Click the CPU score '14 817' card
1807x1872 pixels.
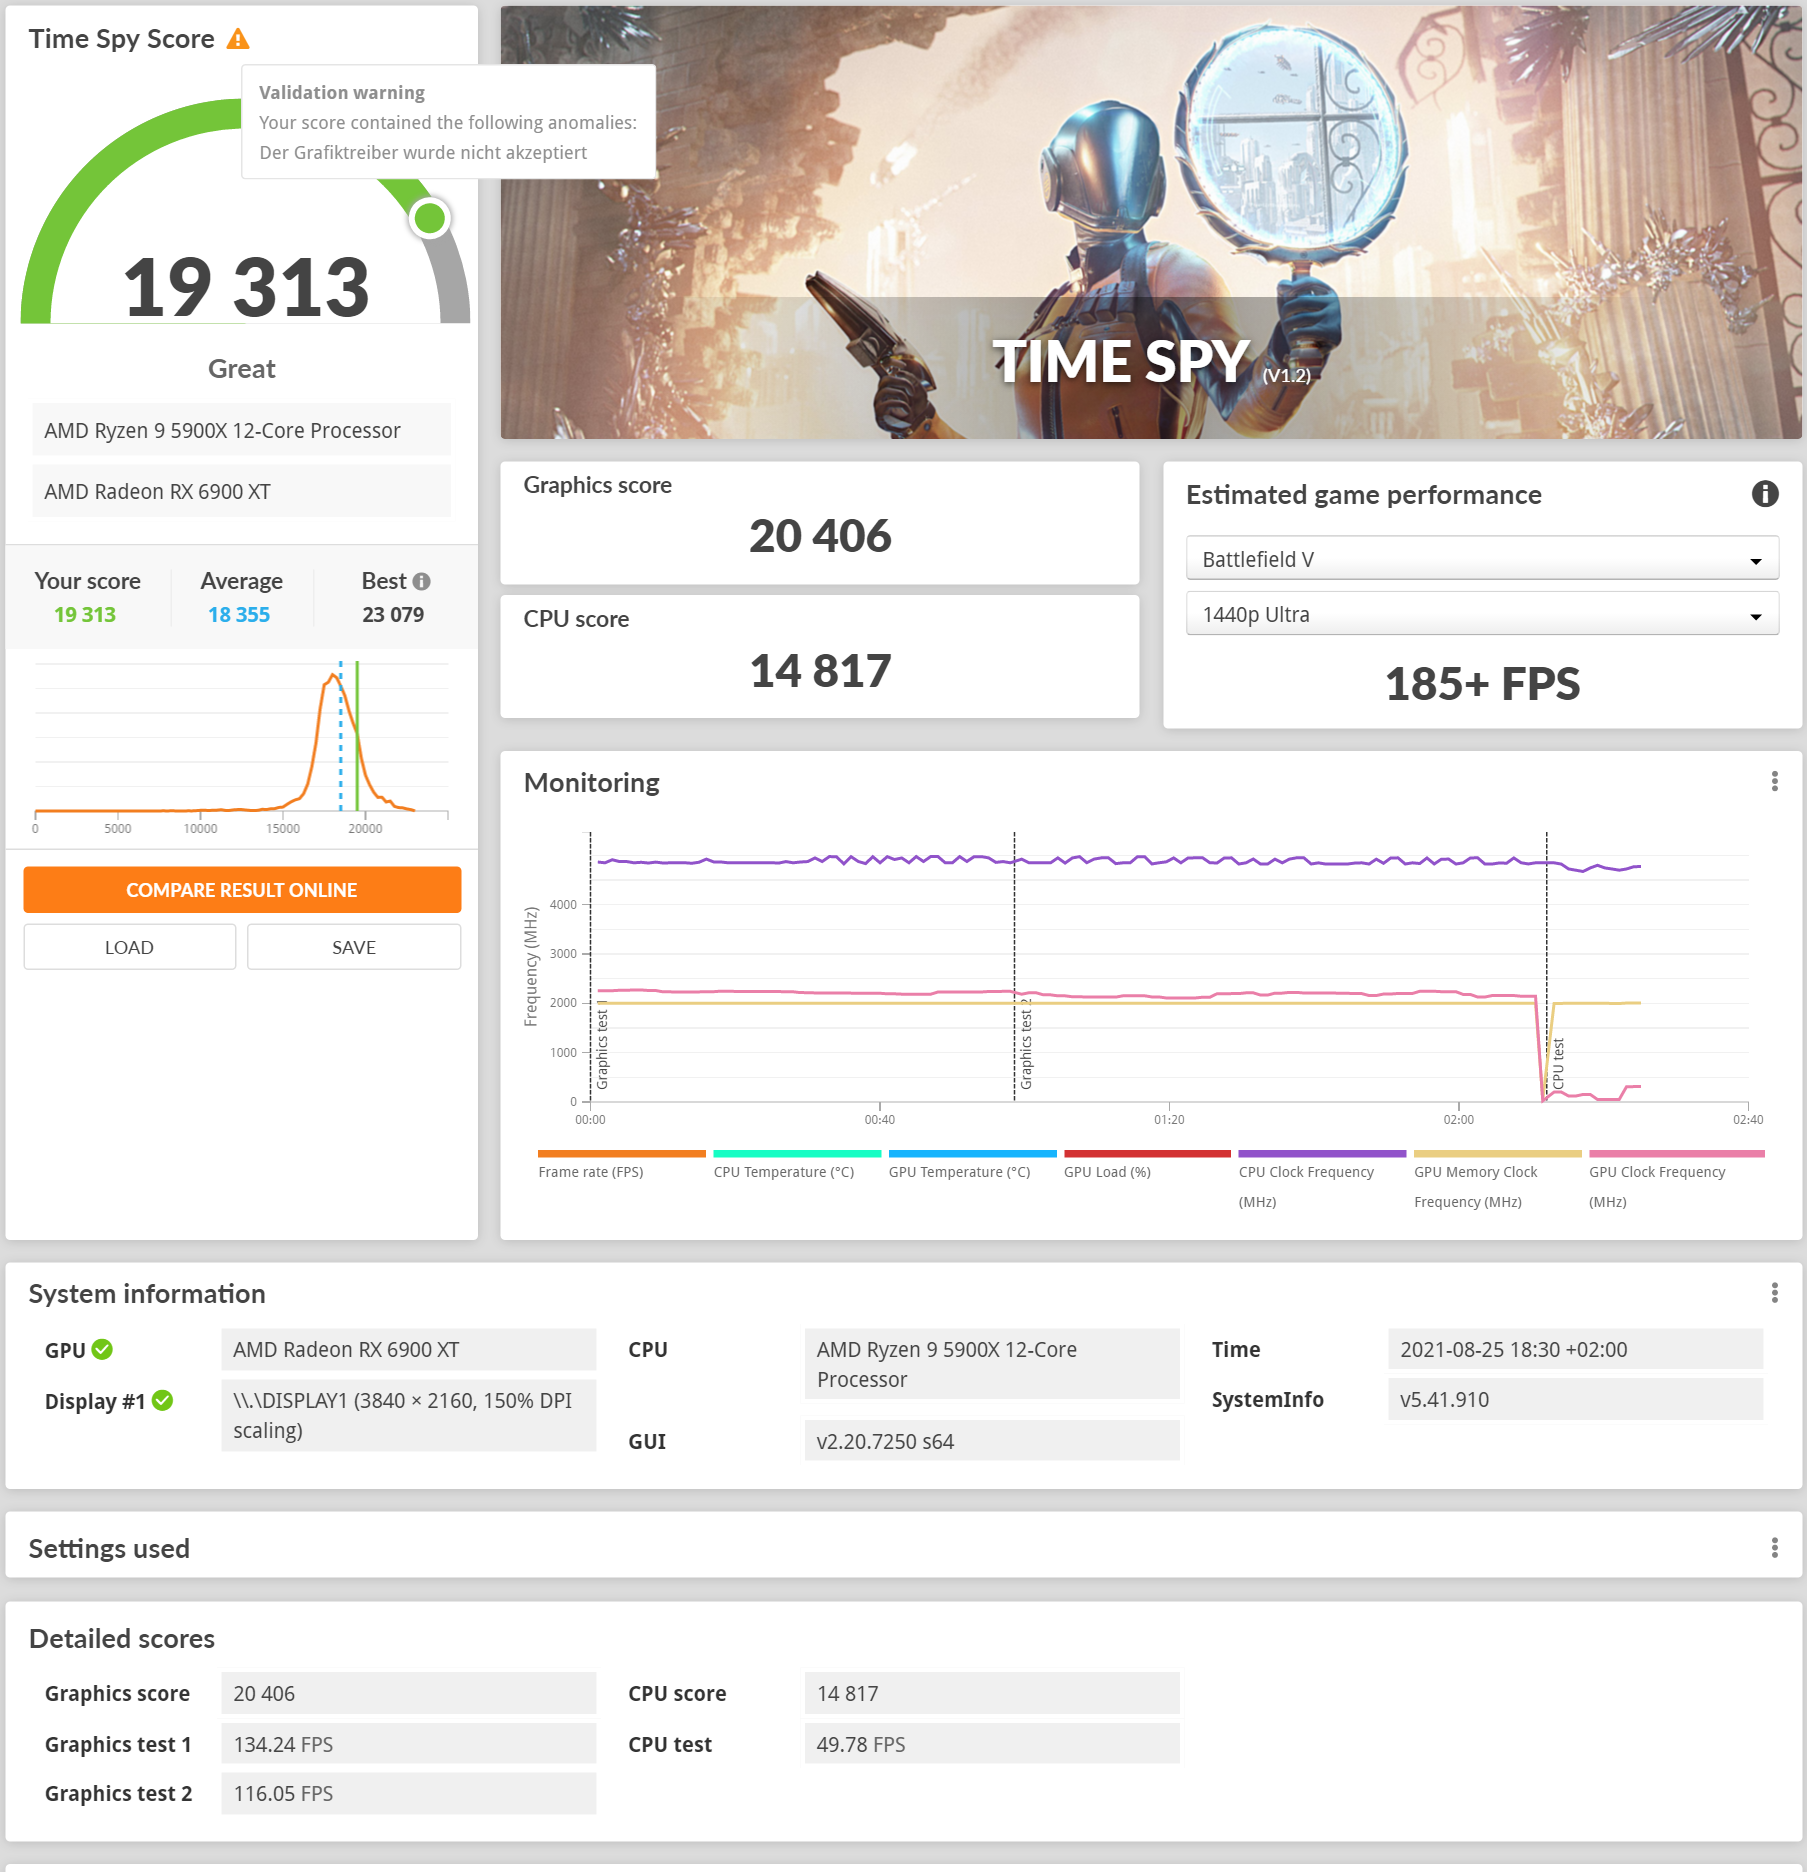(820, 657)
